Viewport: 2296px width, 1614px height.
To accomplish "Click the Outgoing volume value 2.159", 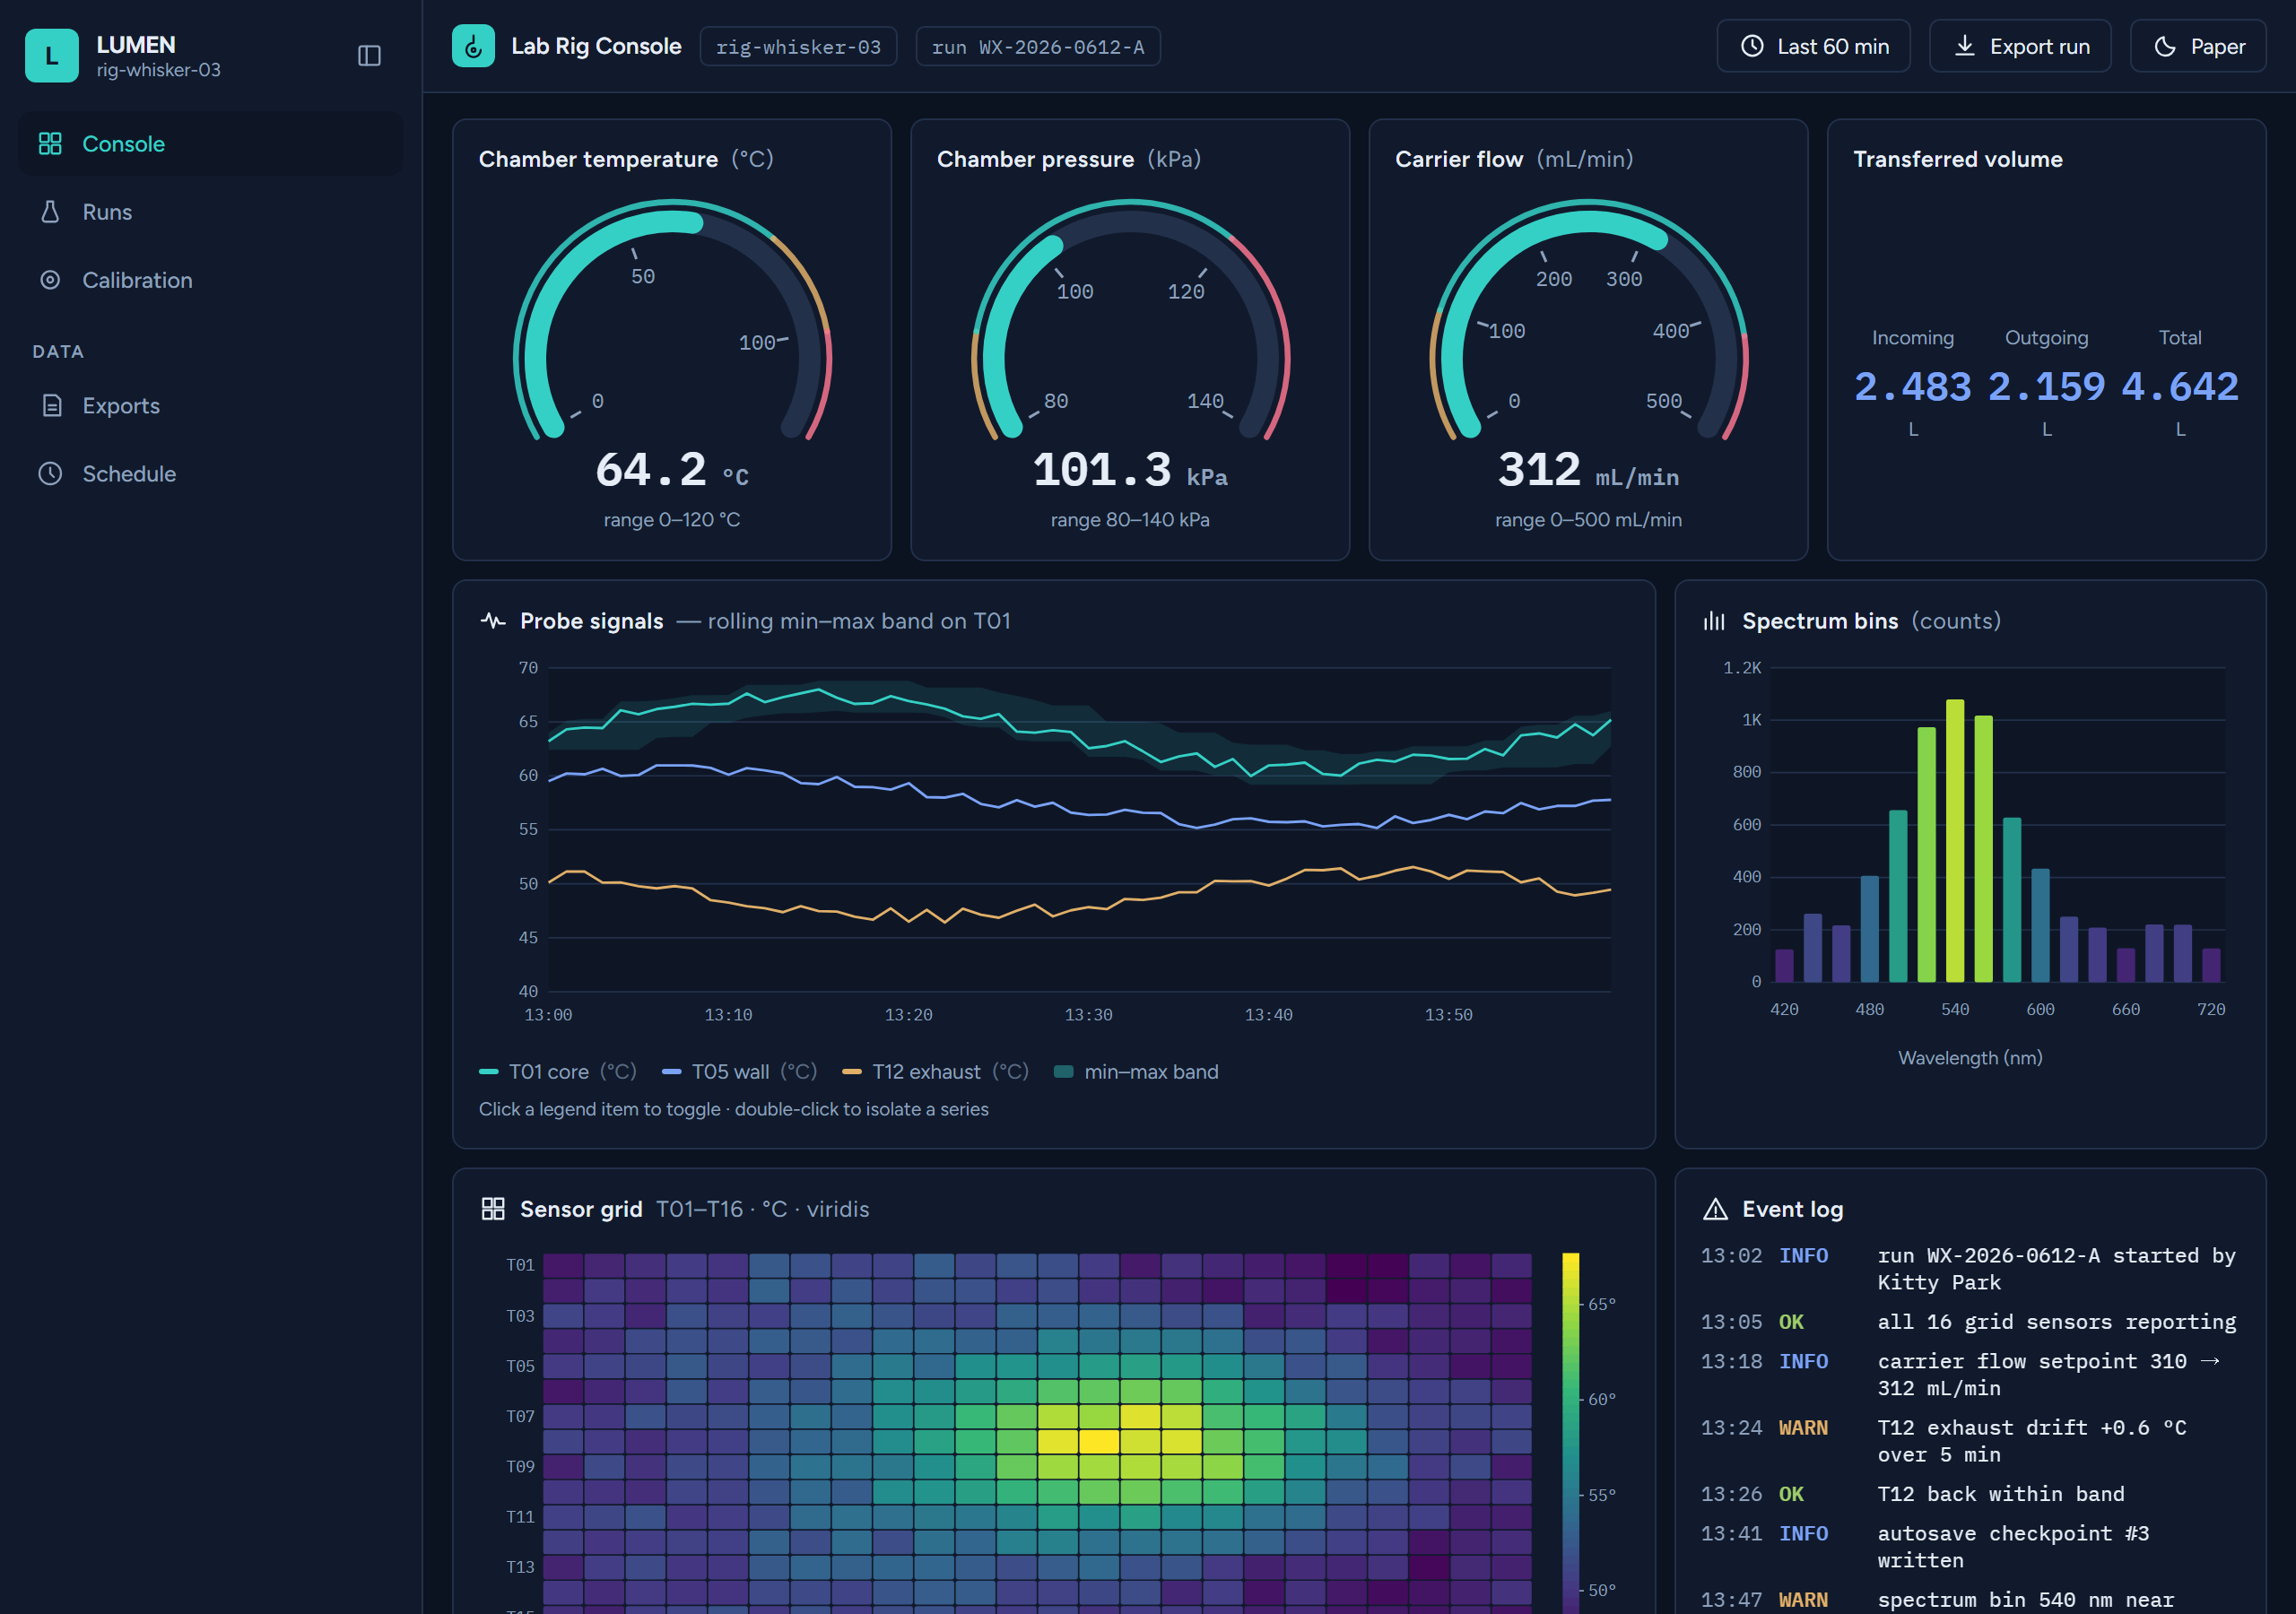I will point(2046,387).
